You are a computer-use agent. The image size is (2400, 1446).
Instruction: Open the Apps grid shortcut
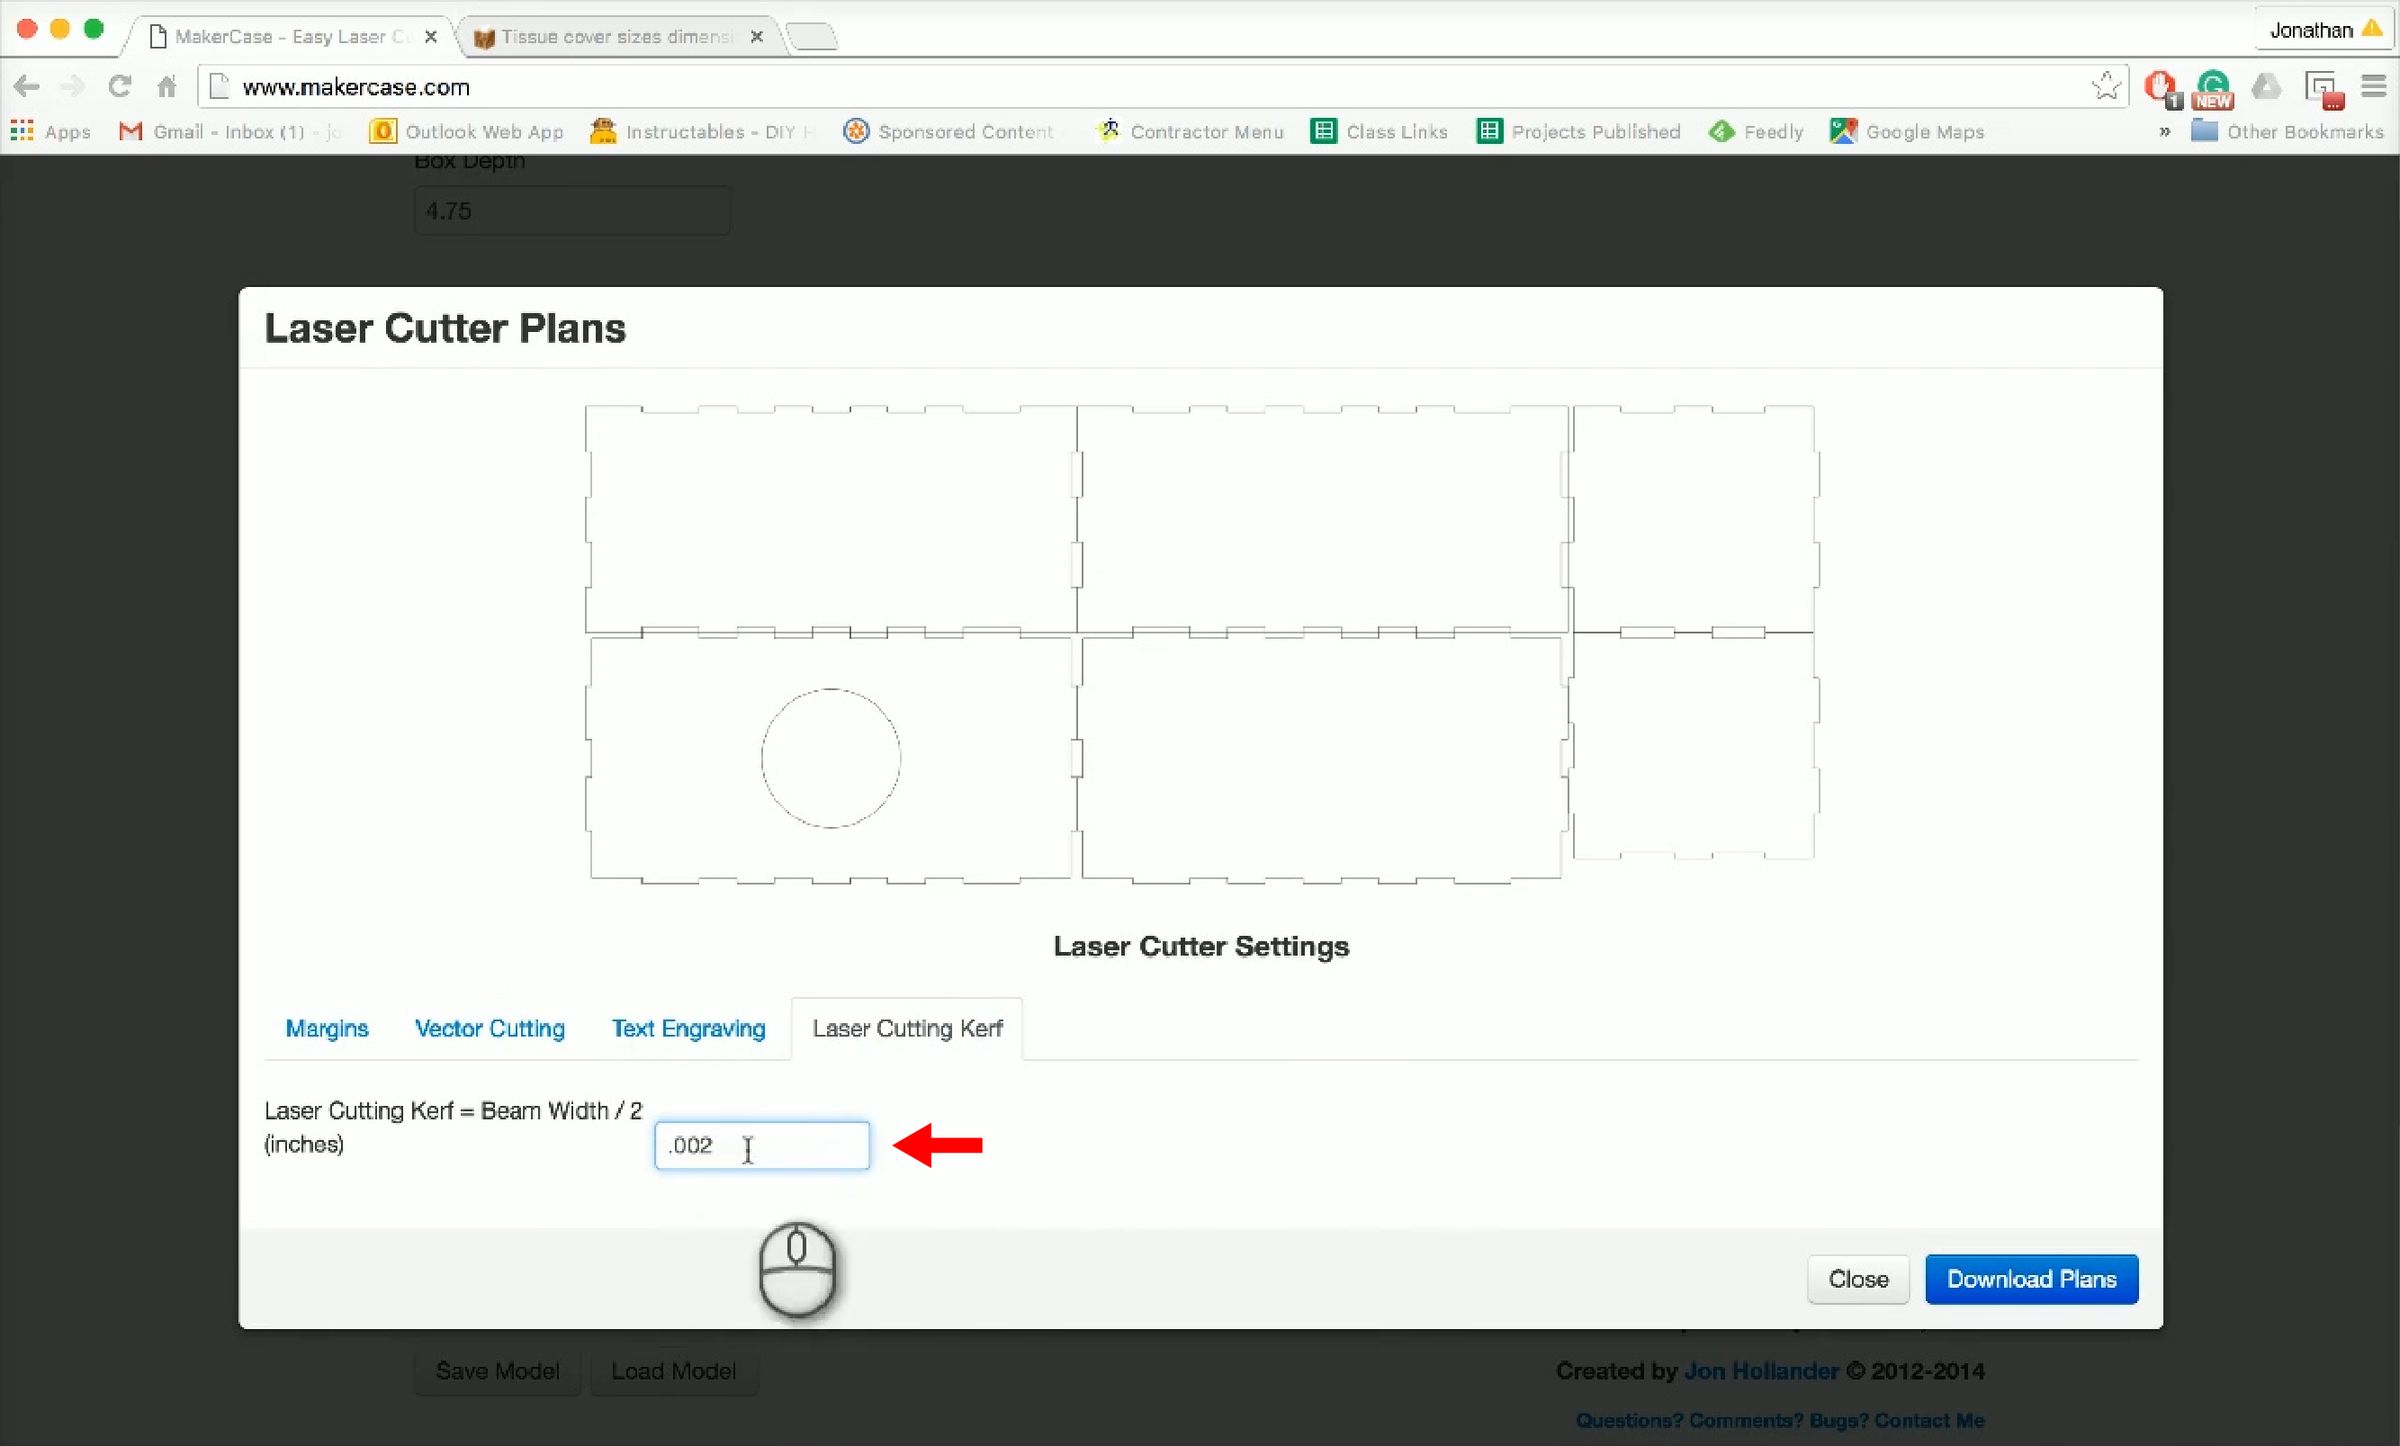(x=50, y=132)
